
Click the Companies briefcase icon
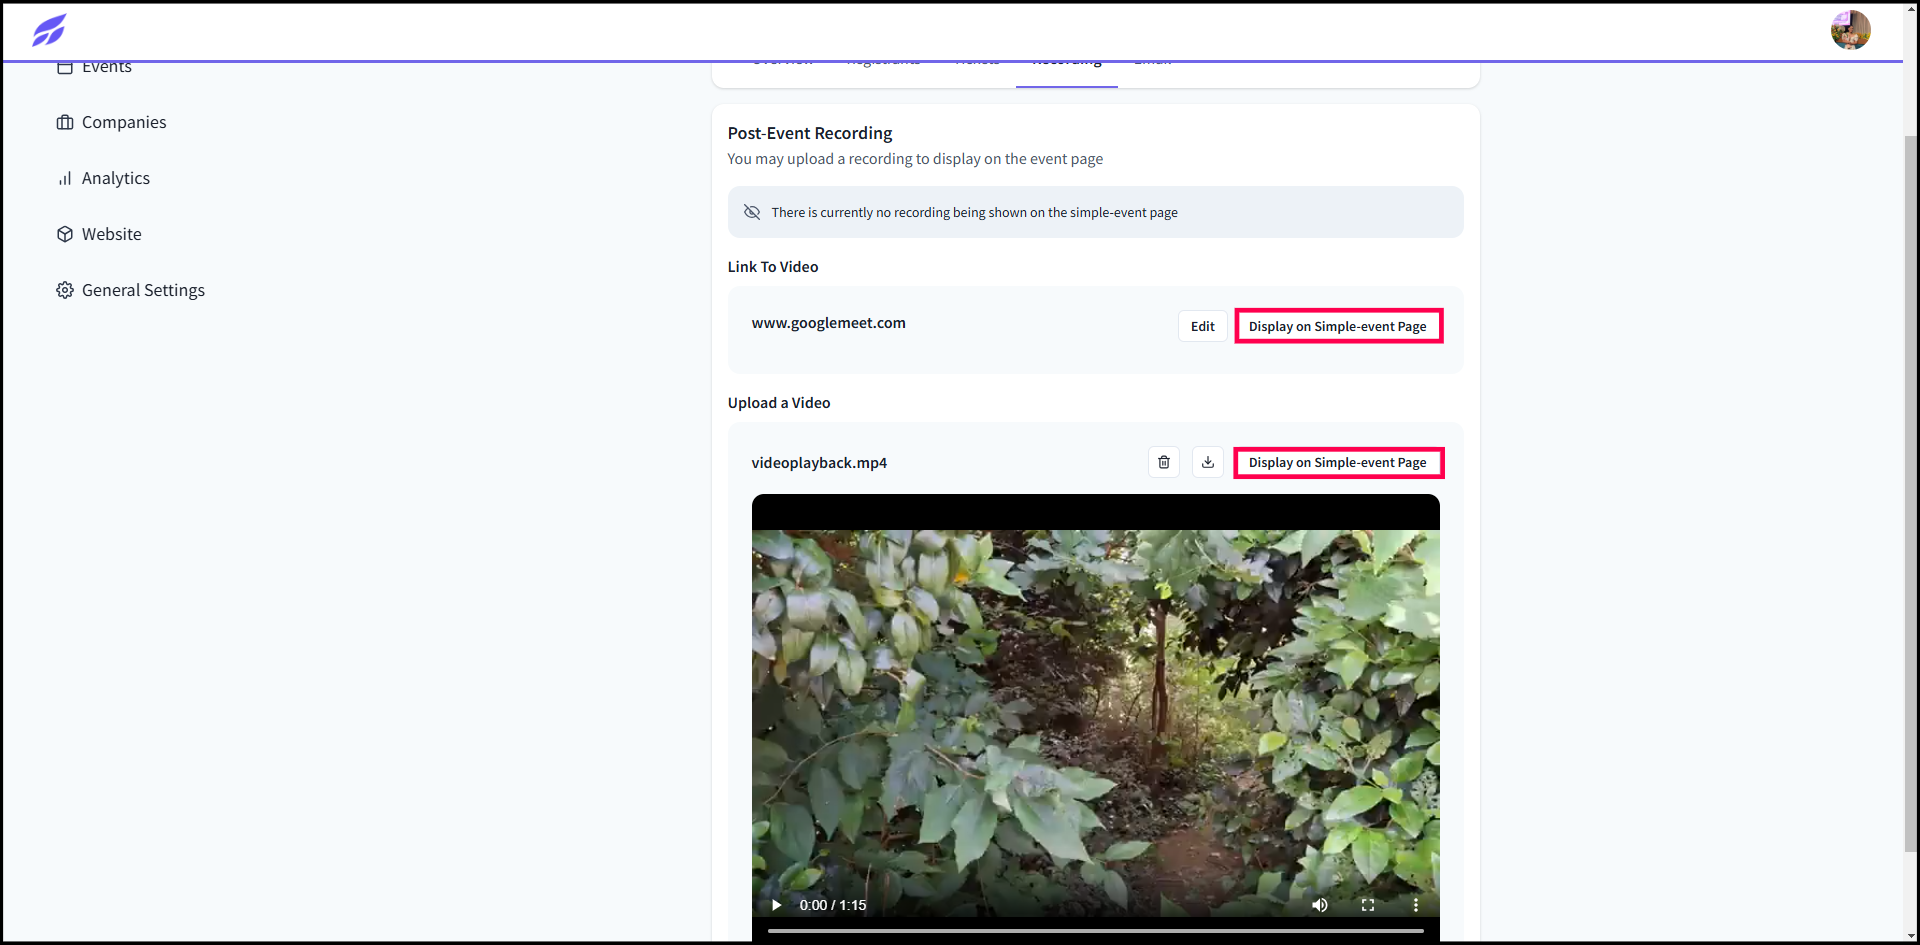[65, 122]
